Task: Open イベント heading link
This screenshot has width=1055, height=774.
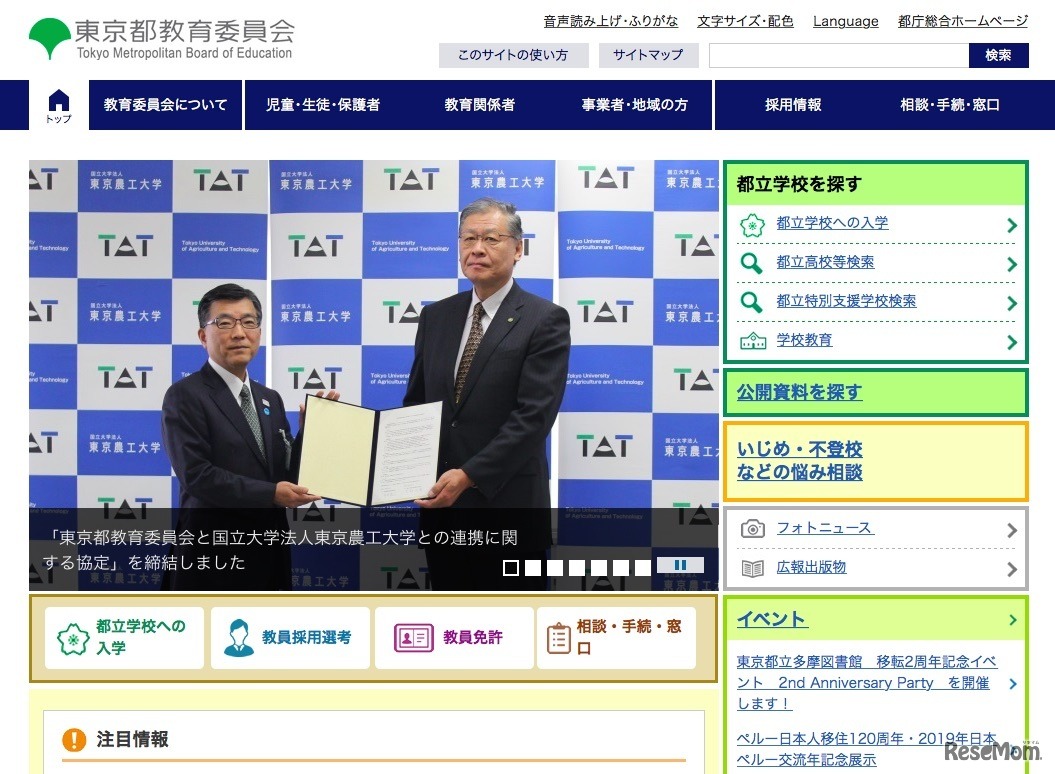Action: click(772, 620)
